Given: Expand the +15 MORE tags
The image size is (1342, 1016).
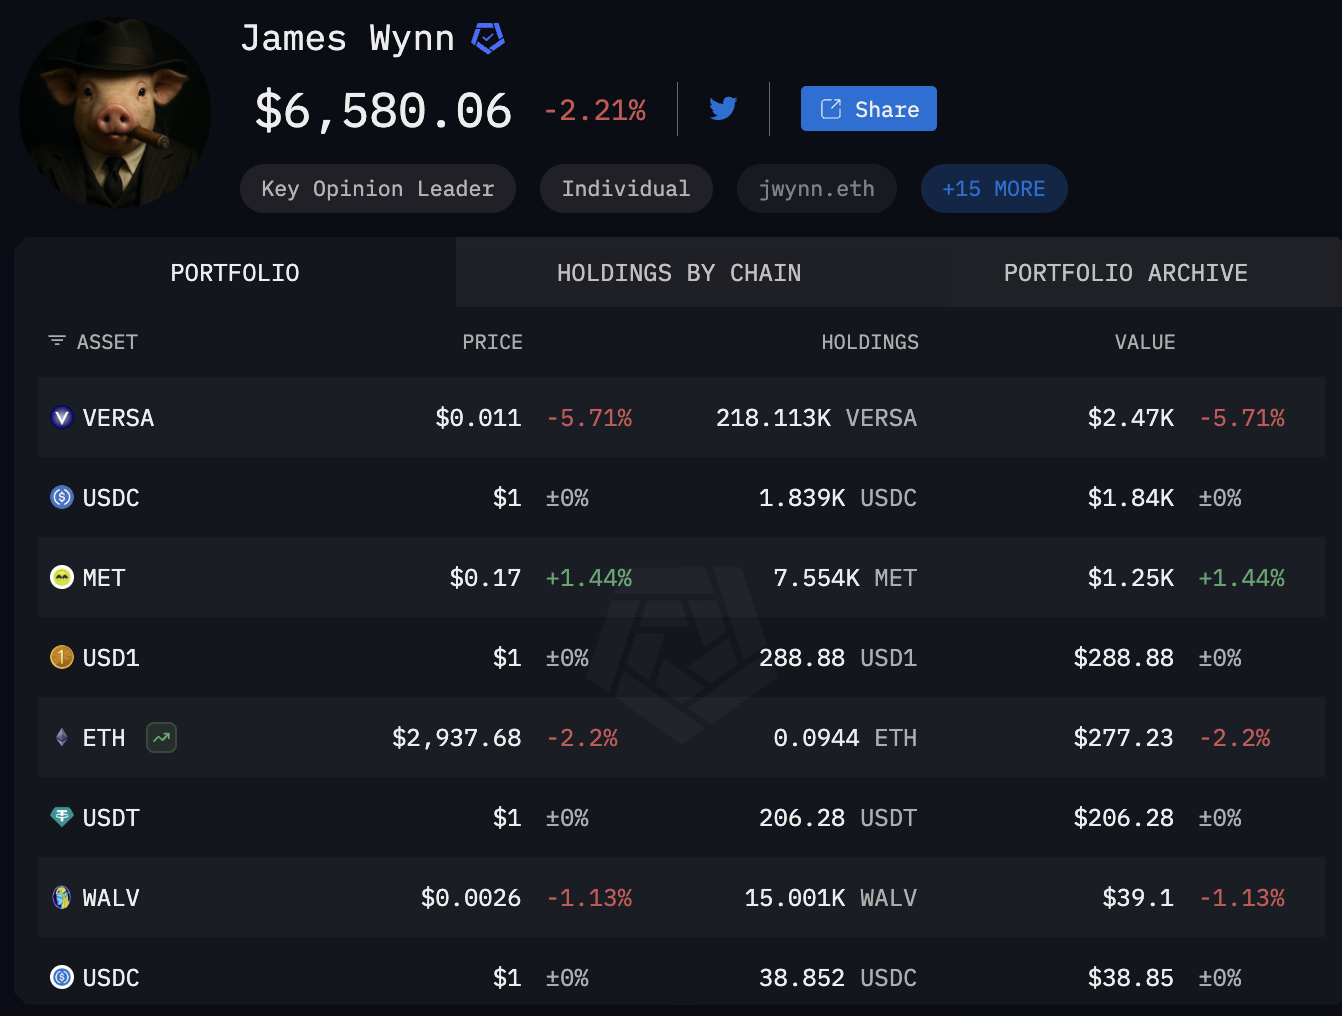Looking at the screenshot, I should click(994, 188).
